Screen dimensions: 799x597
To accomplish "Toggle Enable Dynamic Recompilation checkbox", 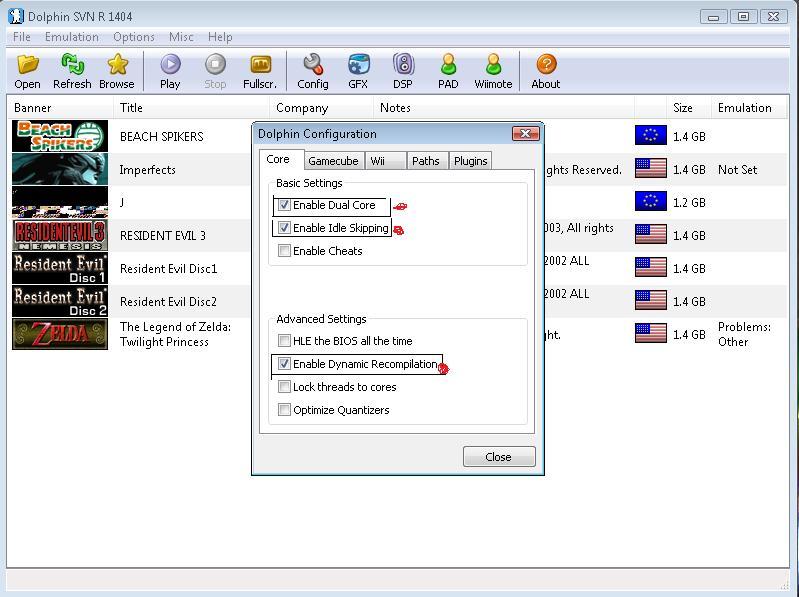I will point(284,364).
